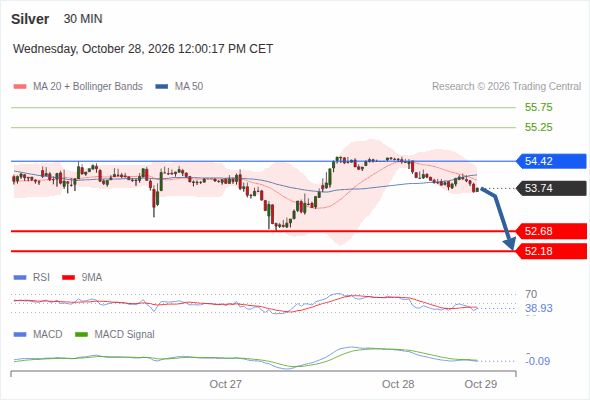Screen dimensions: 590x400
Task: Click the 55.75 resistance level label
Action: click(538, 107)
